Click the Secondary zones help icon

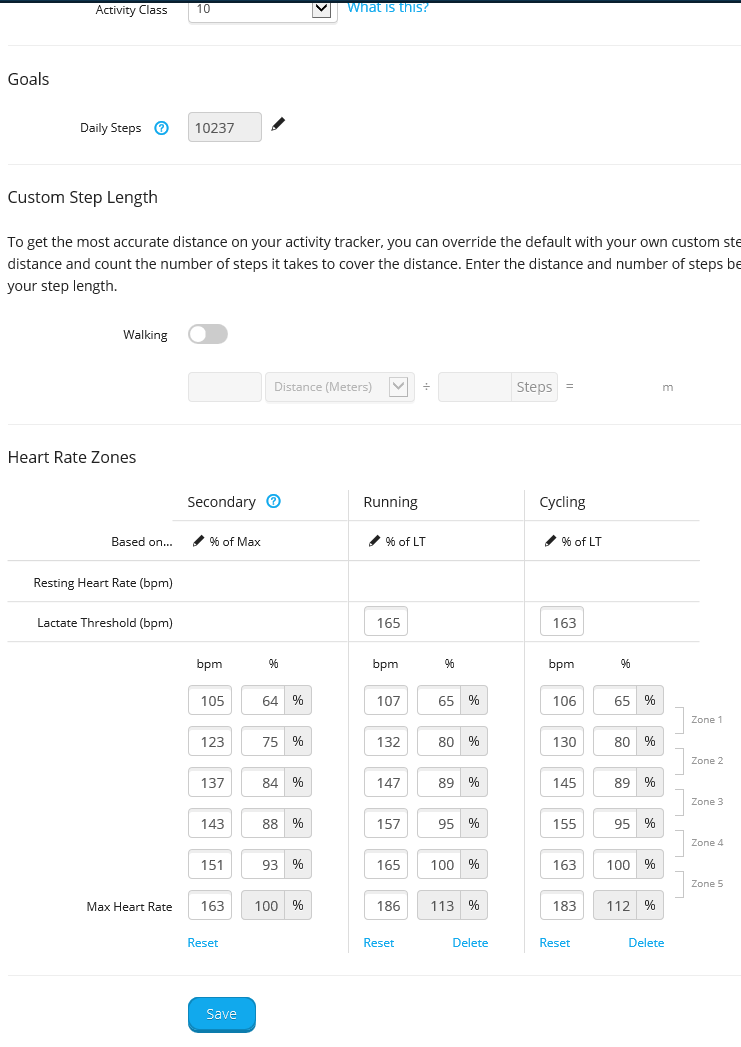(273, 502)
